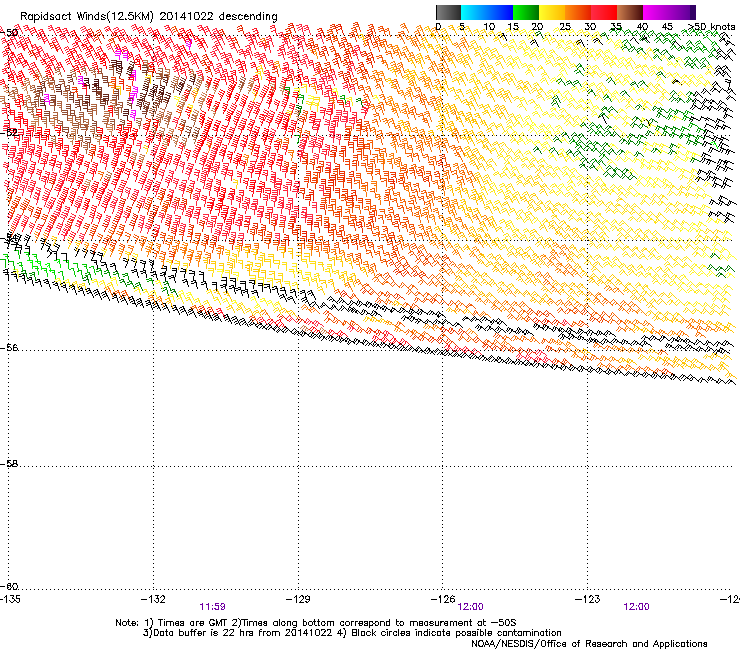Click the purple '11:59' time label
The width and height of the screenshot is (740, 650).
(x=212, y=607)
